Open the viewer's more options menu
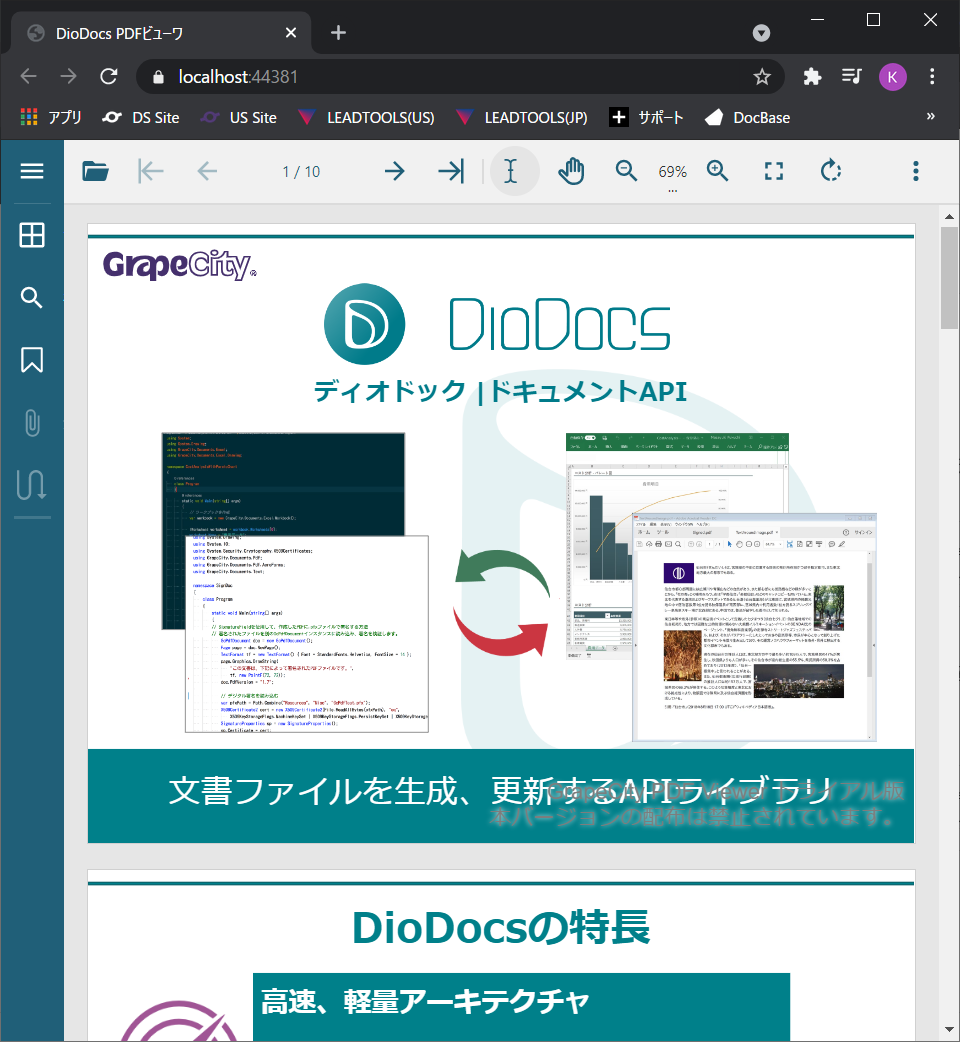Viewport: 960px width, 1042px height. click(x=916, y=171)
